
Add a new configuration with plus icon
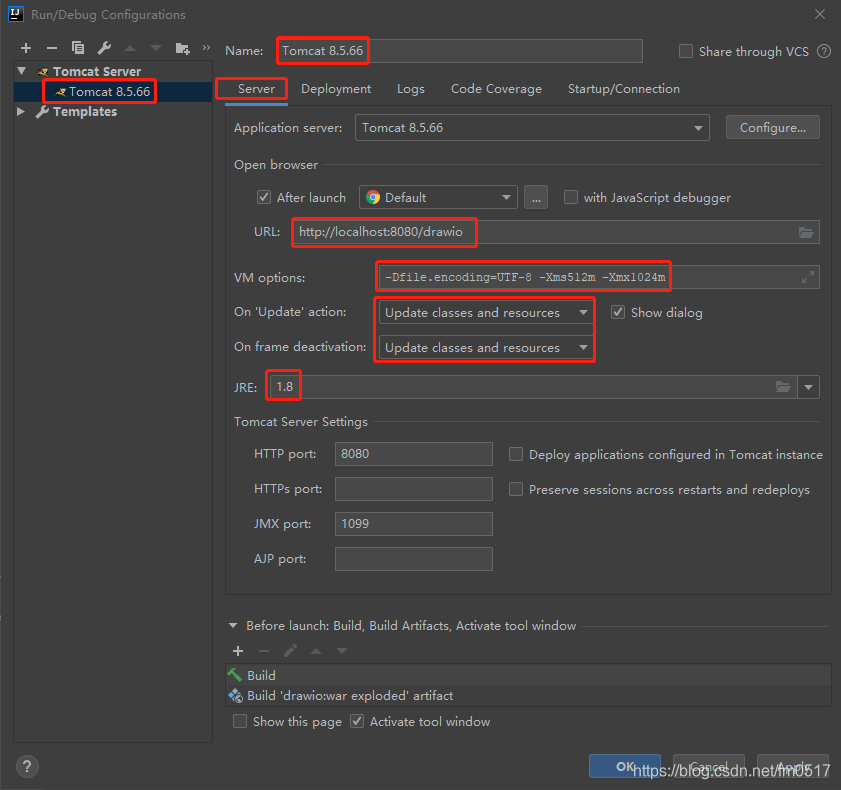25,48
